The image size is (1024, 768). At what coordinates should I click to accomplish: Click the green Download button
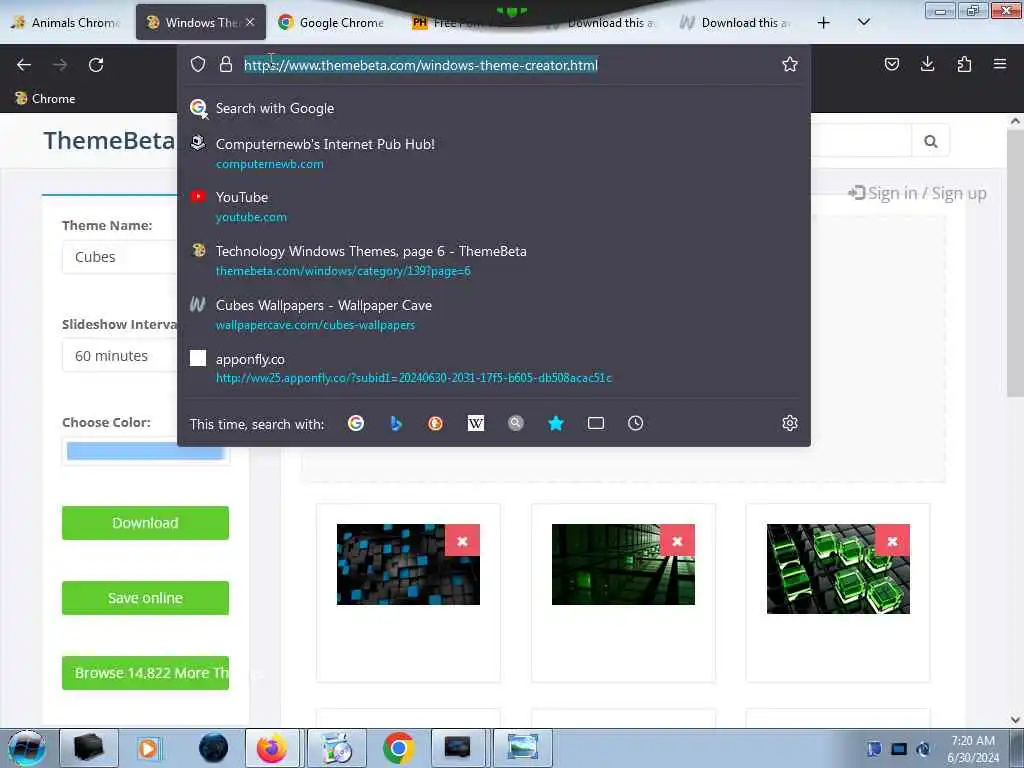coord(146,523)
